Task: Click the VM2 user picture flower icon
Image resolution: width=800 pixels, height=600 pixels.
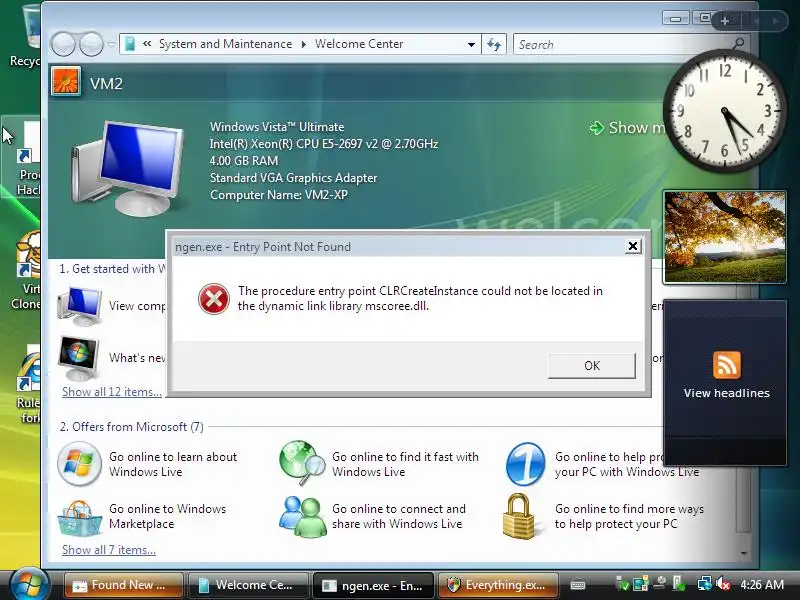Action: coord(66,81)
